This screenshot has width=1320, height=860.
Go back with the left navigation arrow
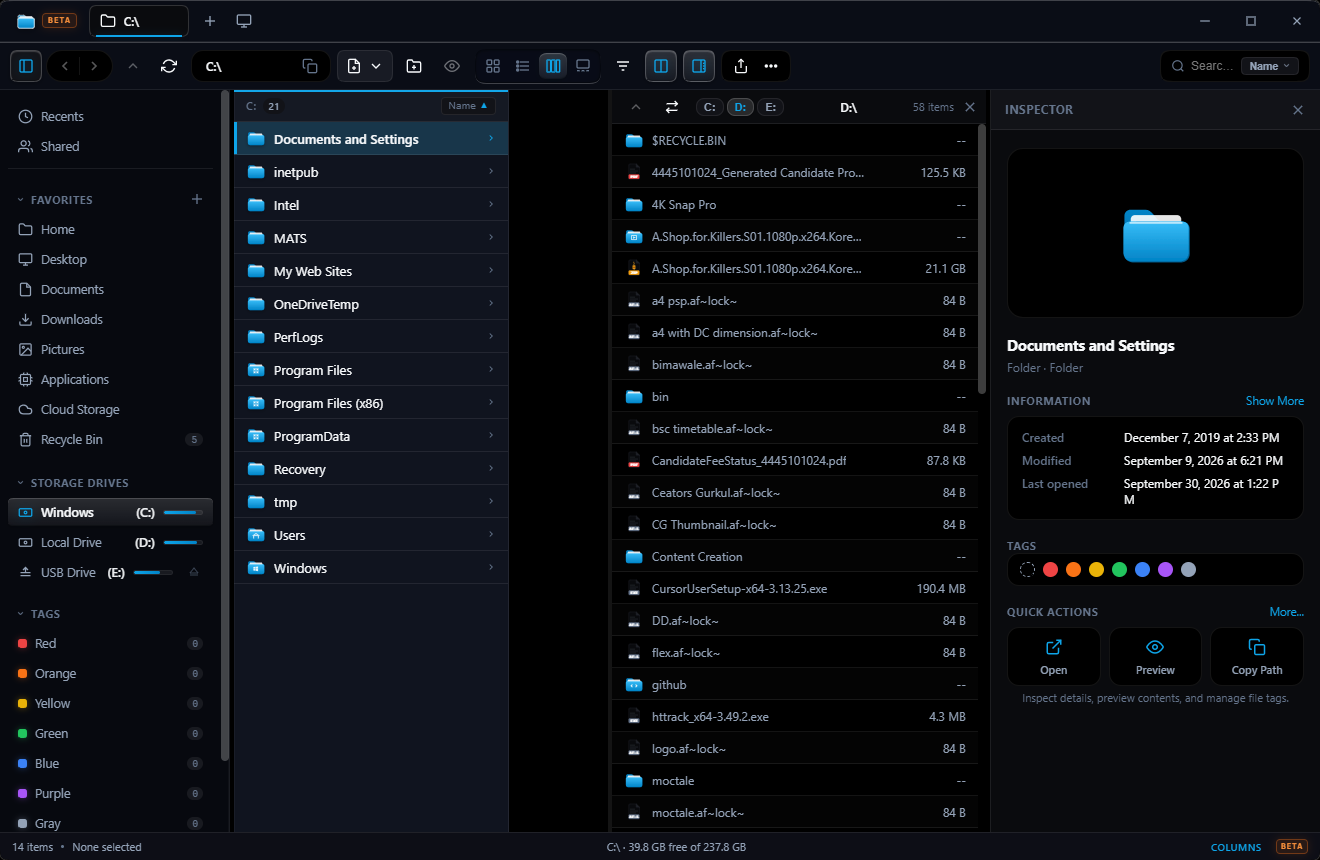tap(64, 66)
